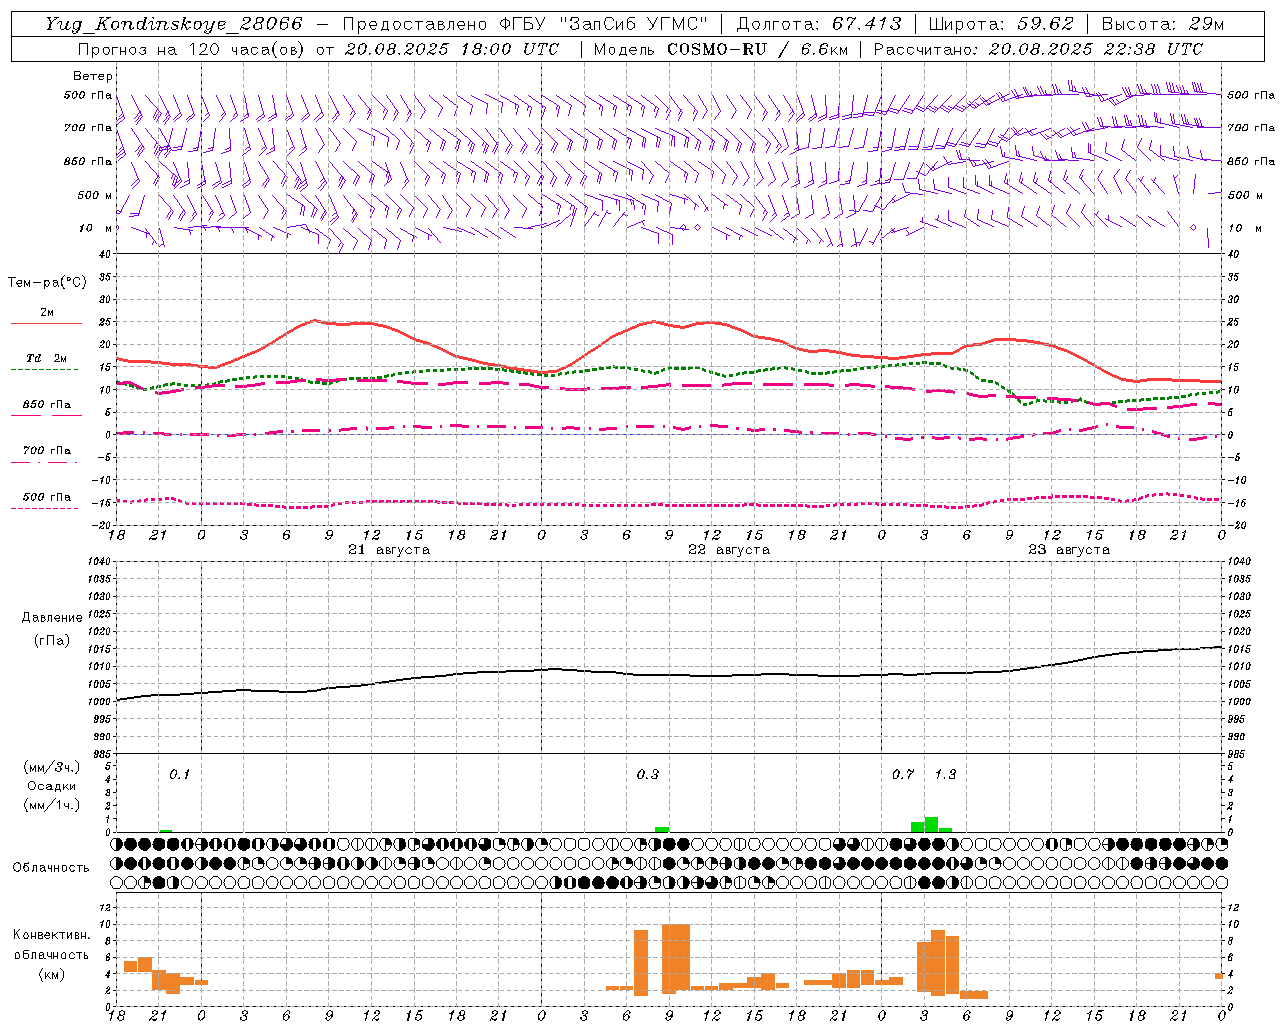Click the tallest green precipitation bar on 23 августа
Image resolution: width=1280 pixels, height=1024 pixels.
tap(931, 825)
